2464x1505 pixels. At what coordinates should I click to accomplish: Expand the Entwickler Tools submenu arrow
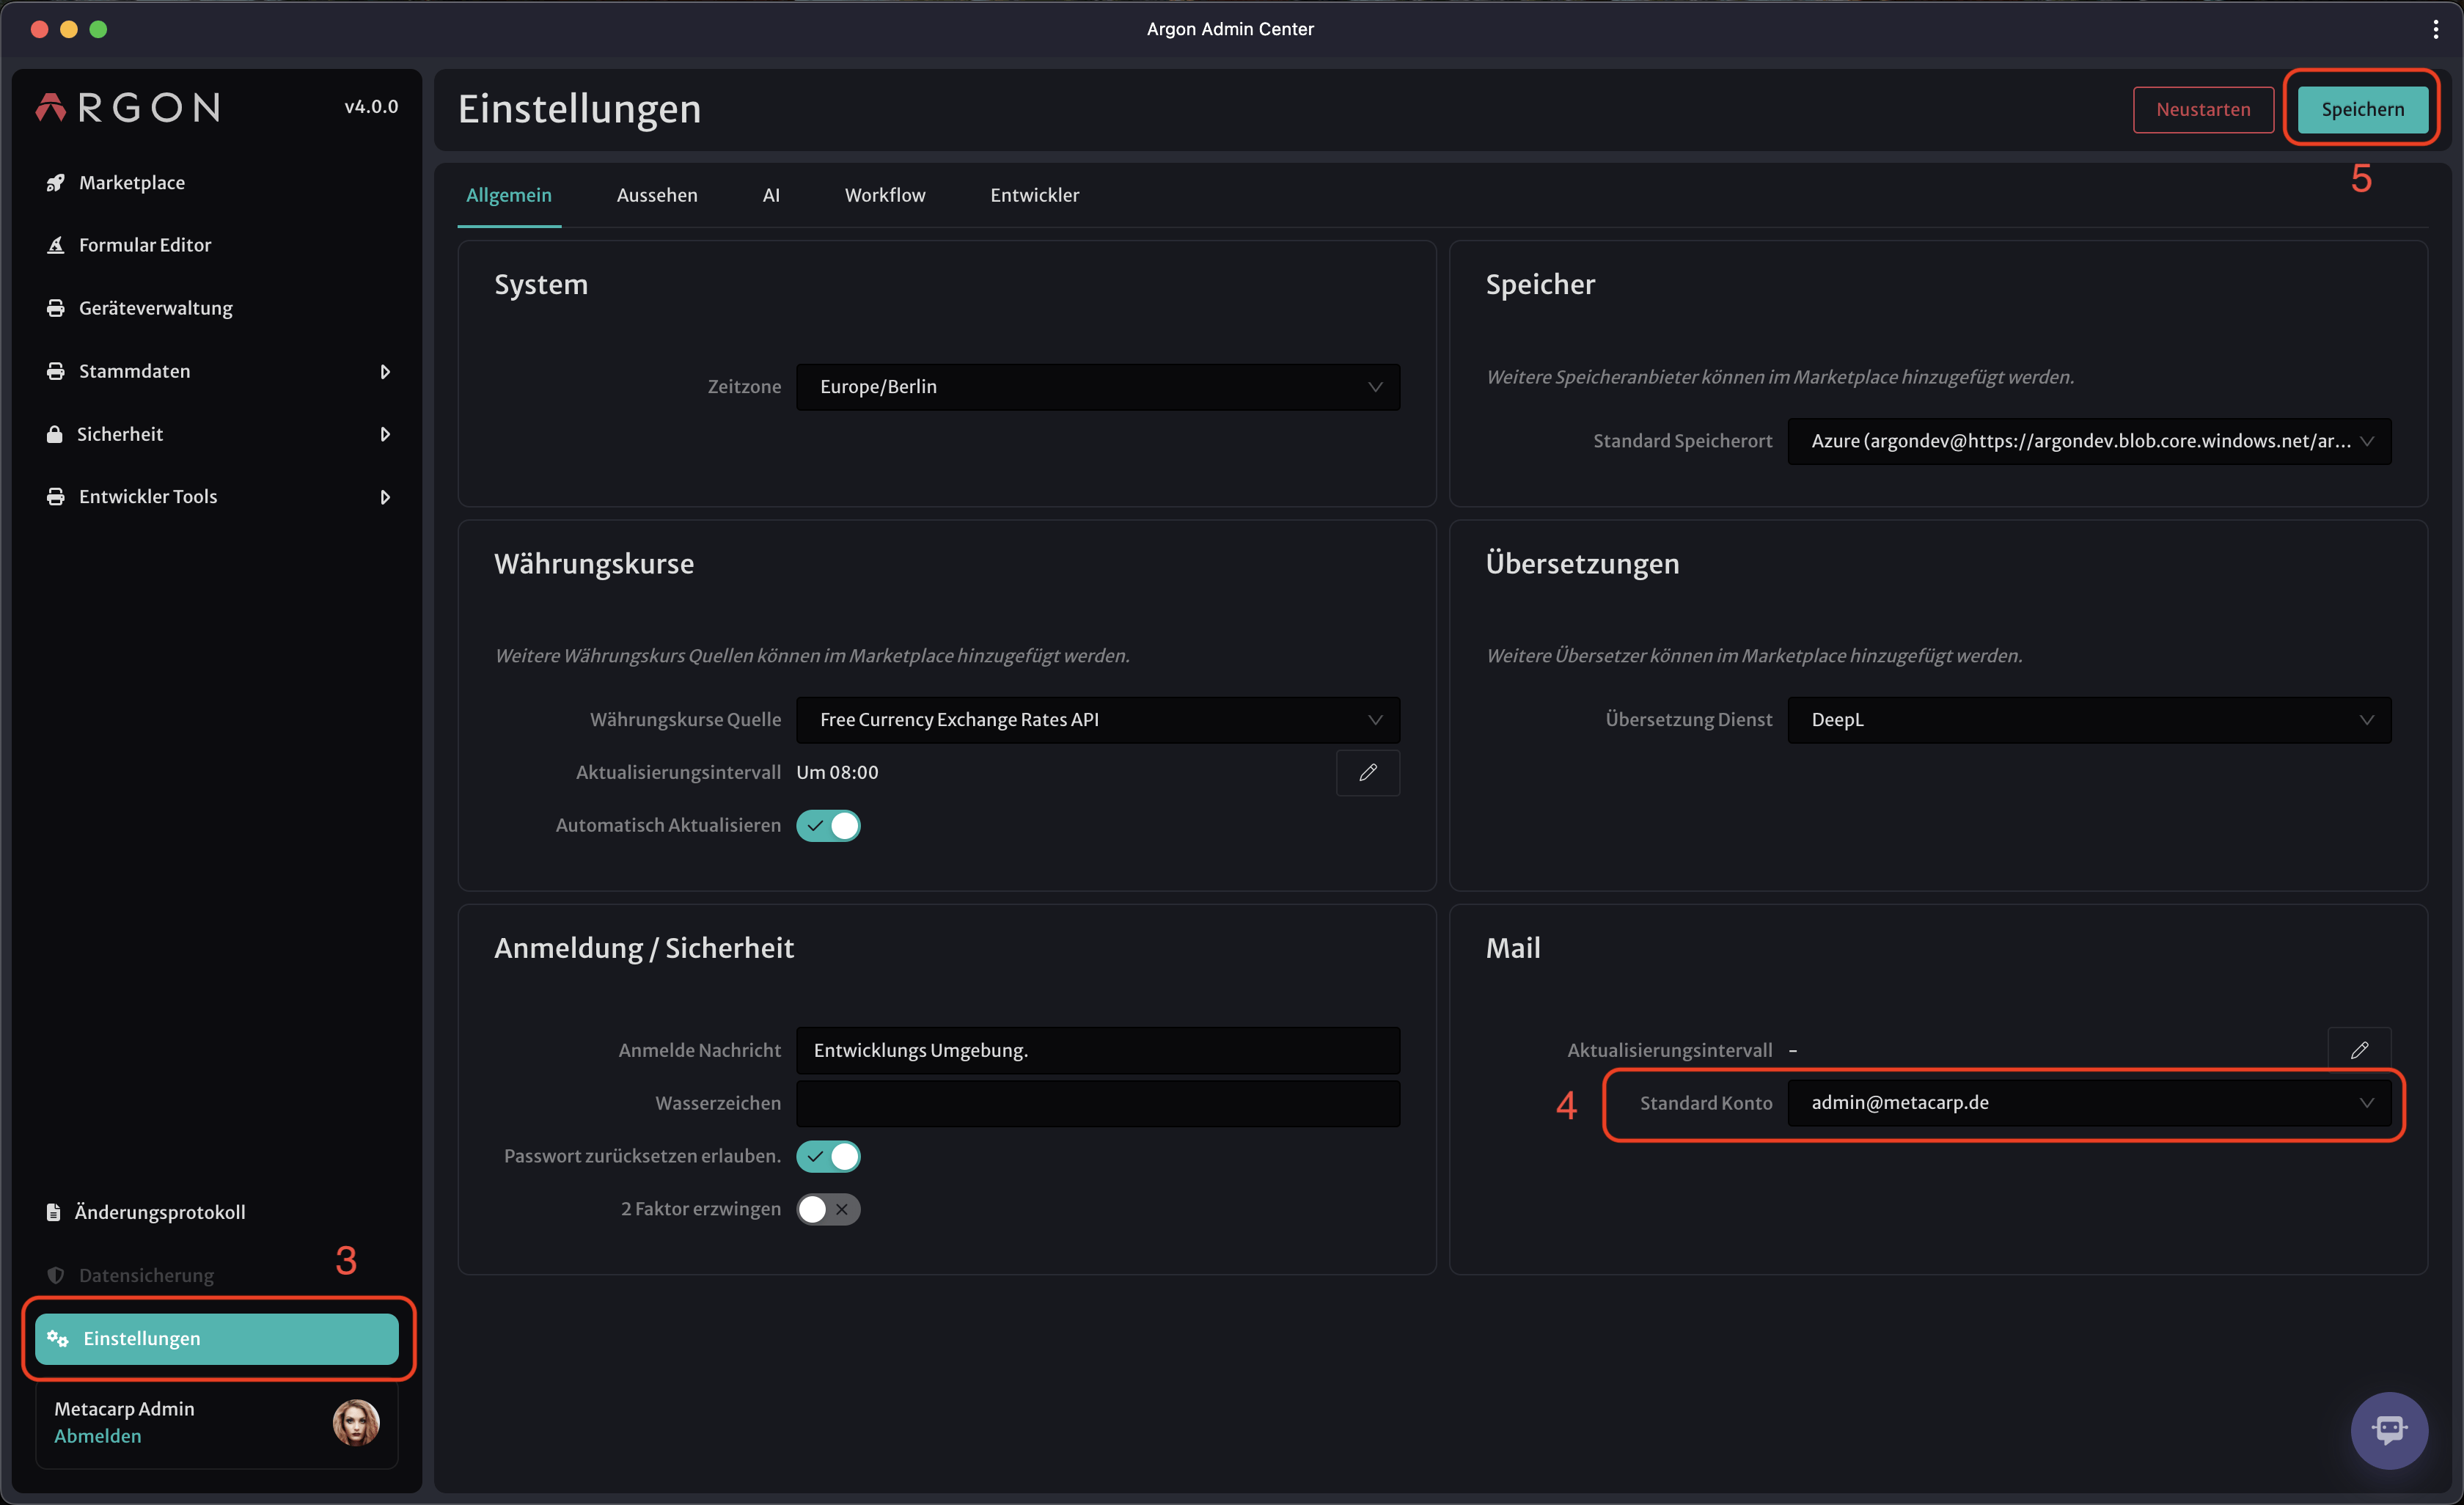point(385,497)
